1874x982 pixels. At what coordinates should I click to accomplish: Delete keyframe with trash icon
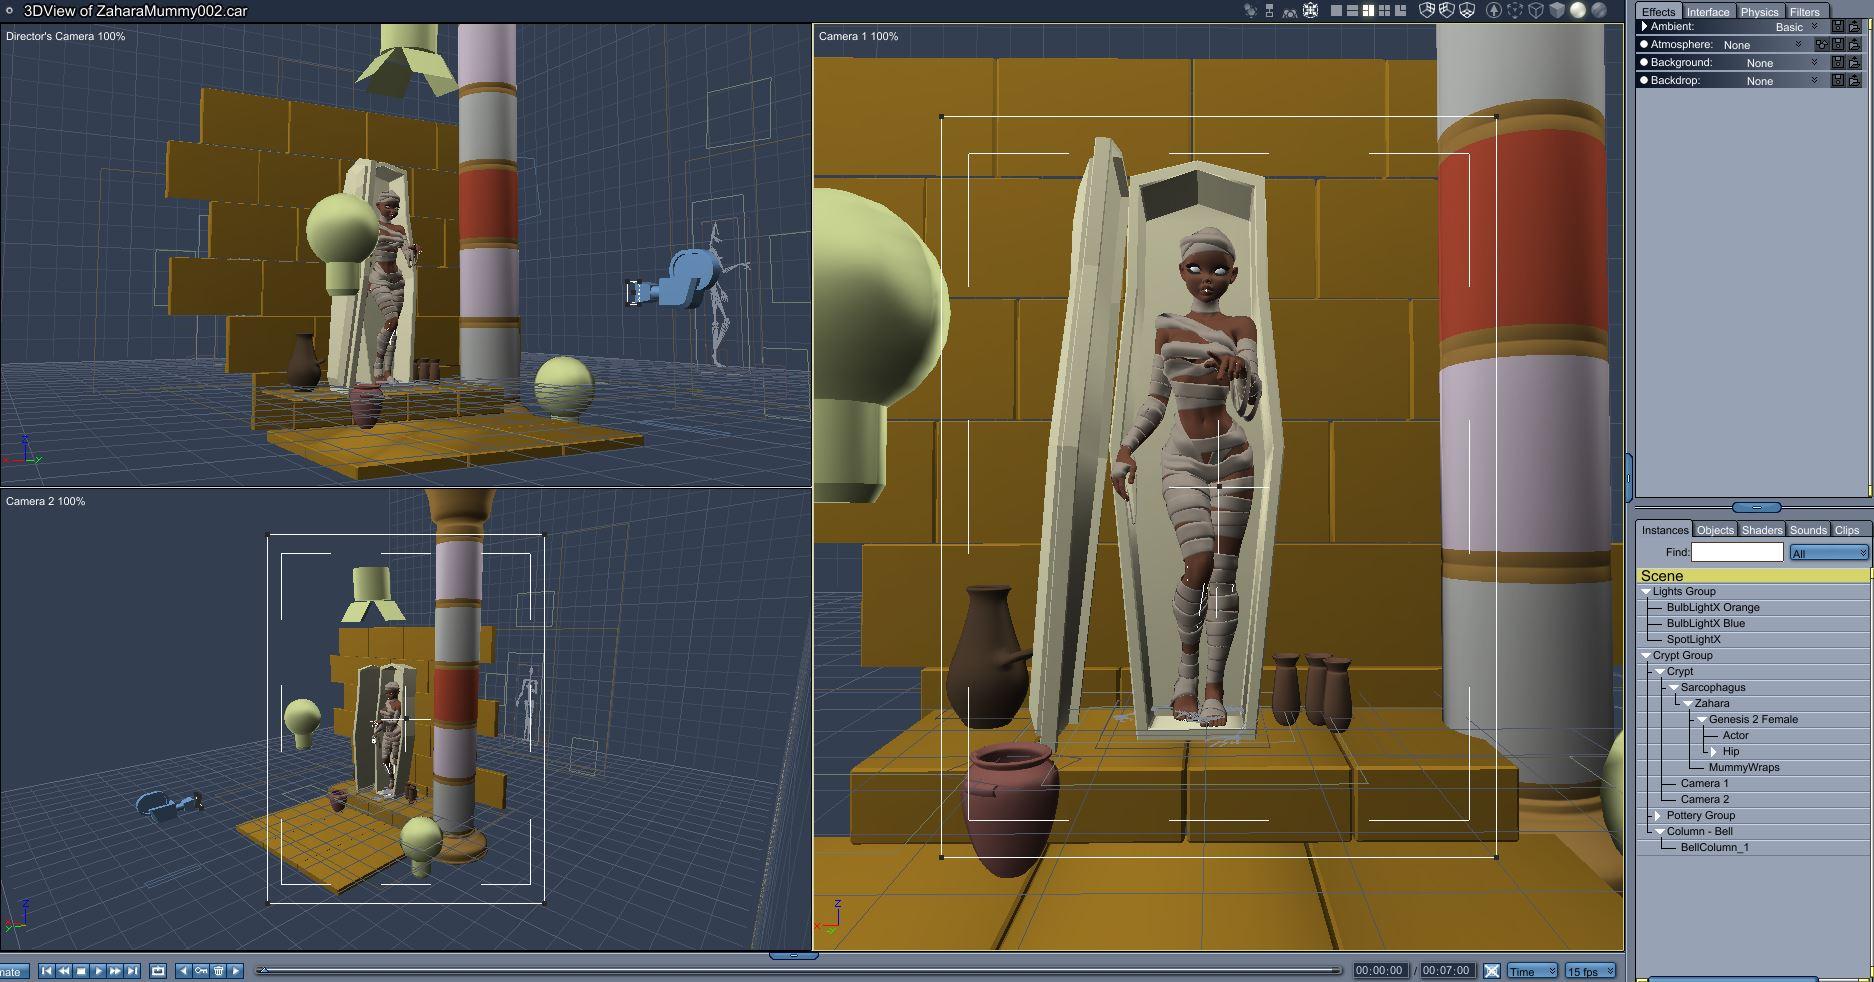pos(218,971)
